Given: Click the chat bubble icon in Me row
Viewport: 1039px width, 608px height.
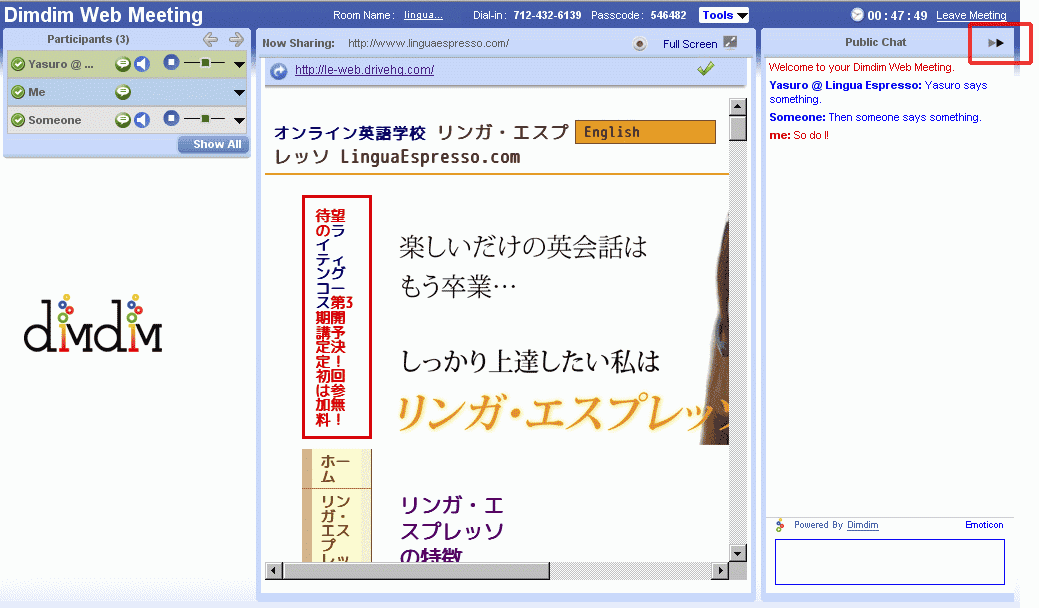Looking at the screenshot, I should (123, 92).
